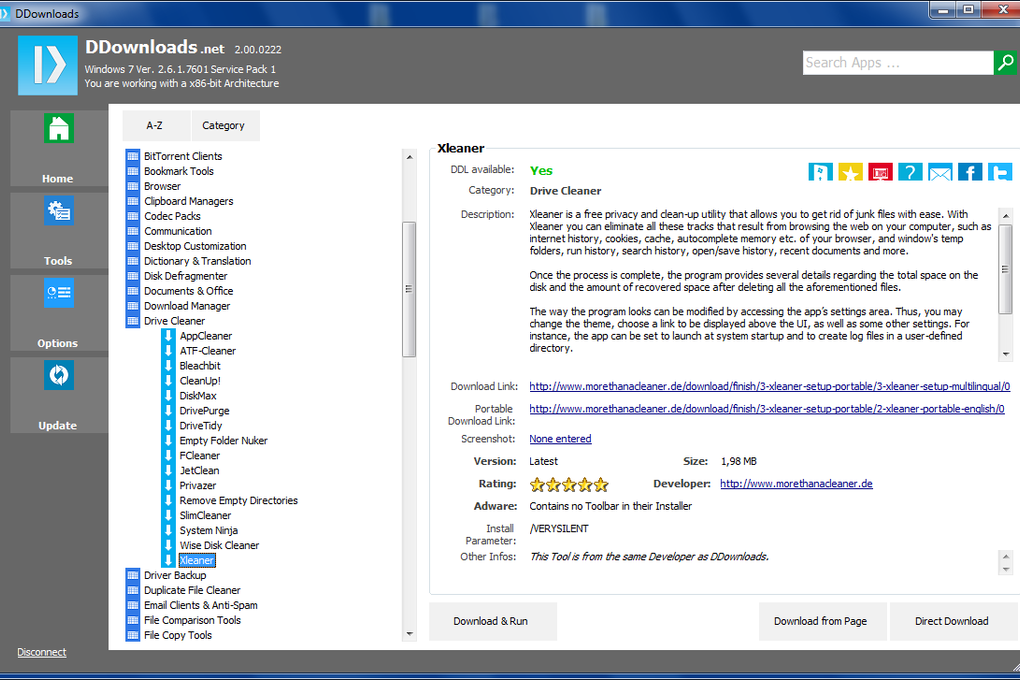
Task: Select ATF-Cleaner in the list
Action: (208, 351)
